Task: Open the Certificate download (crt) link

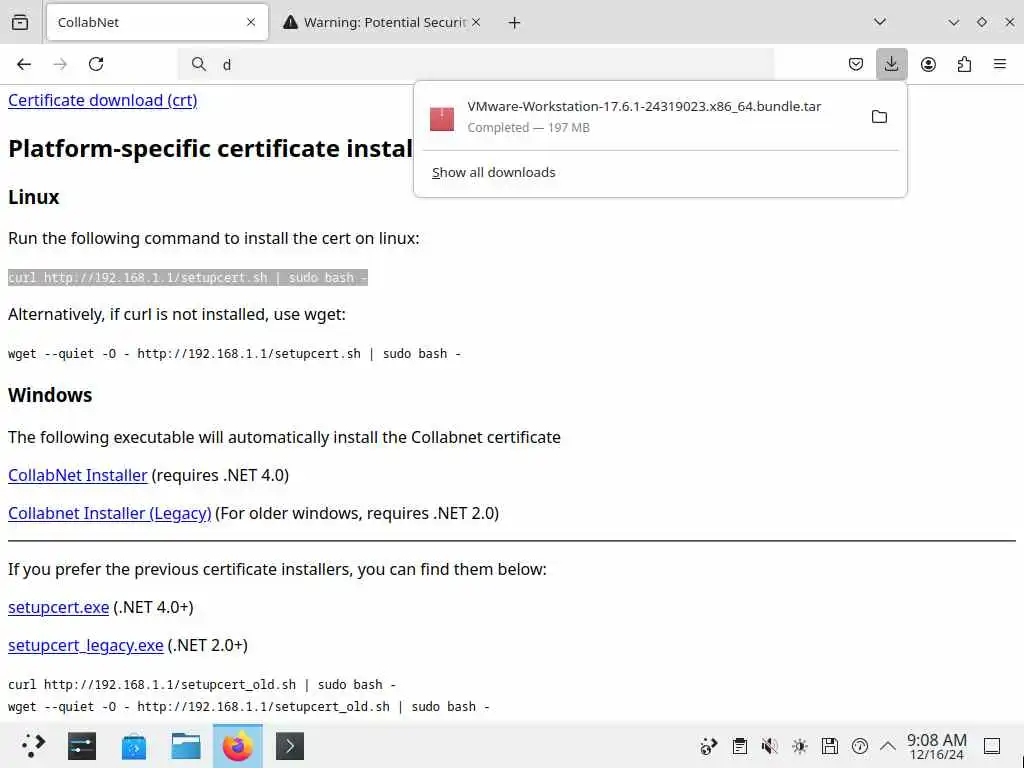Action: point(103,101)
